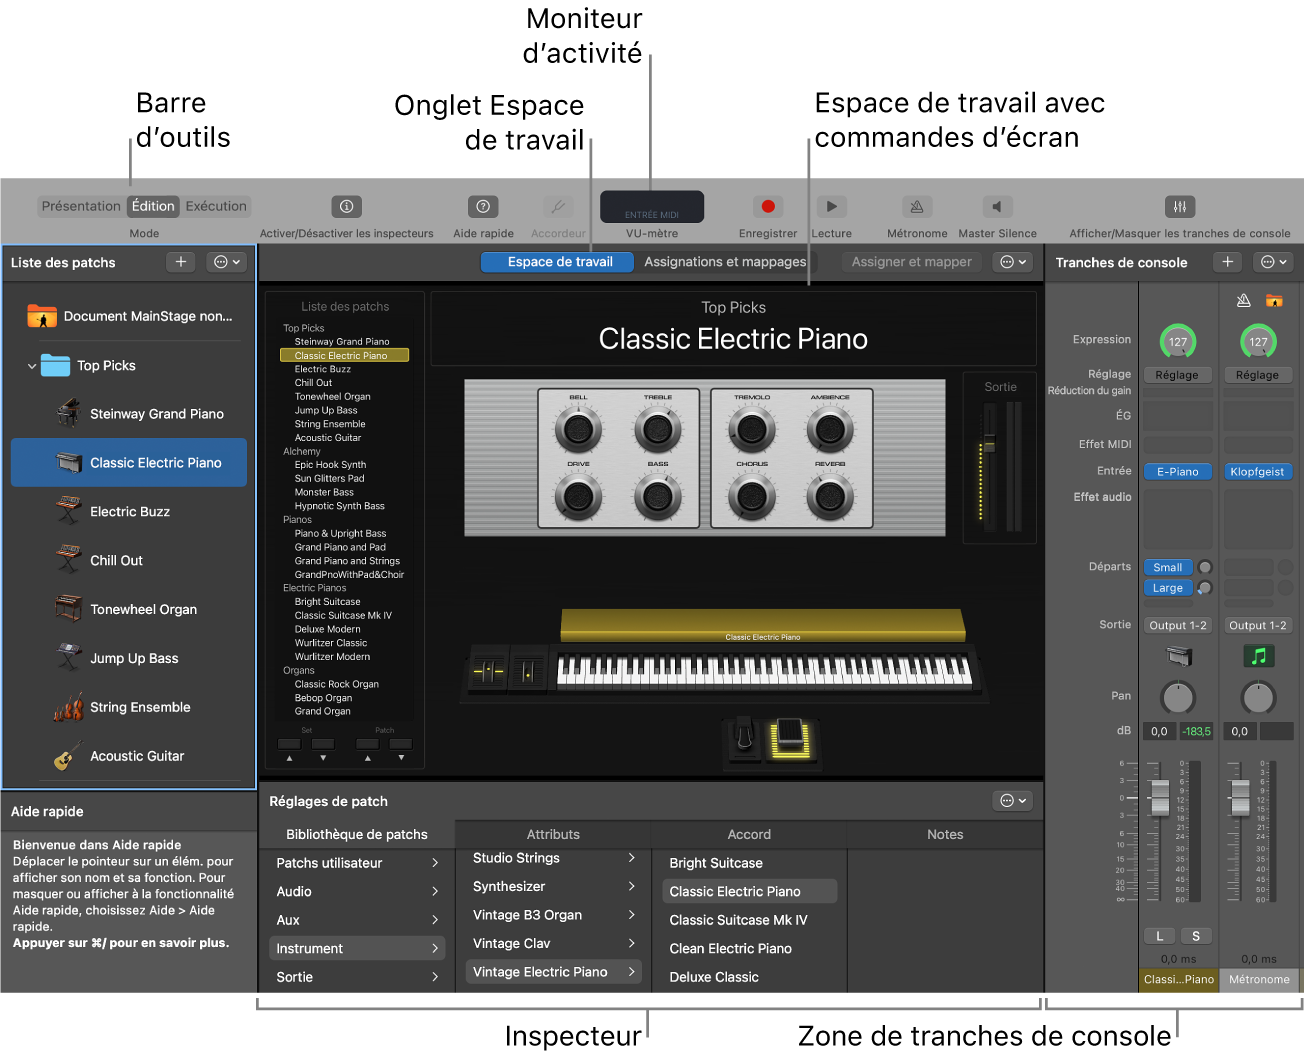Click the green note icon on Klopfgeist strip
The height and width of the screenshot is (1064, 1306).
1258,656
